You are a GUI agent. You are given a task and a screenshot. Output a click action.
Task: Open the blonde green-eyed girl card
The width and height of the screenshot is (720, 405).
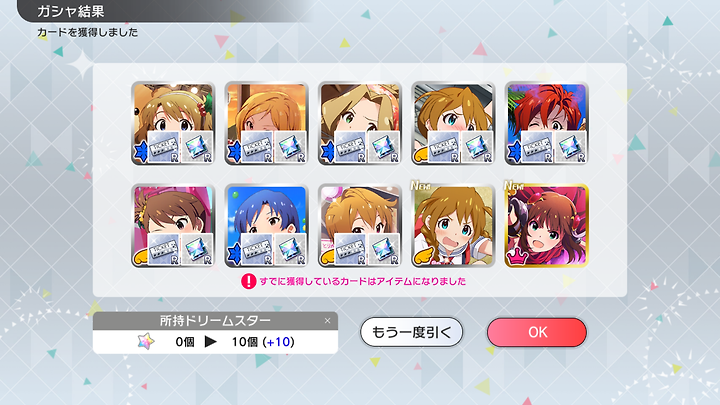pos(360,123)
